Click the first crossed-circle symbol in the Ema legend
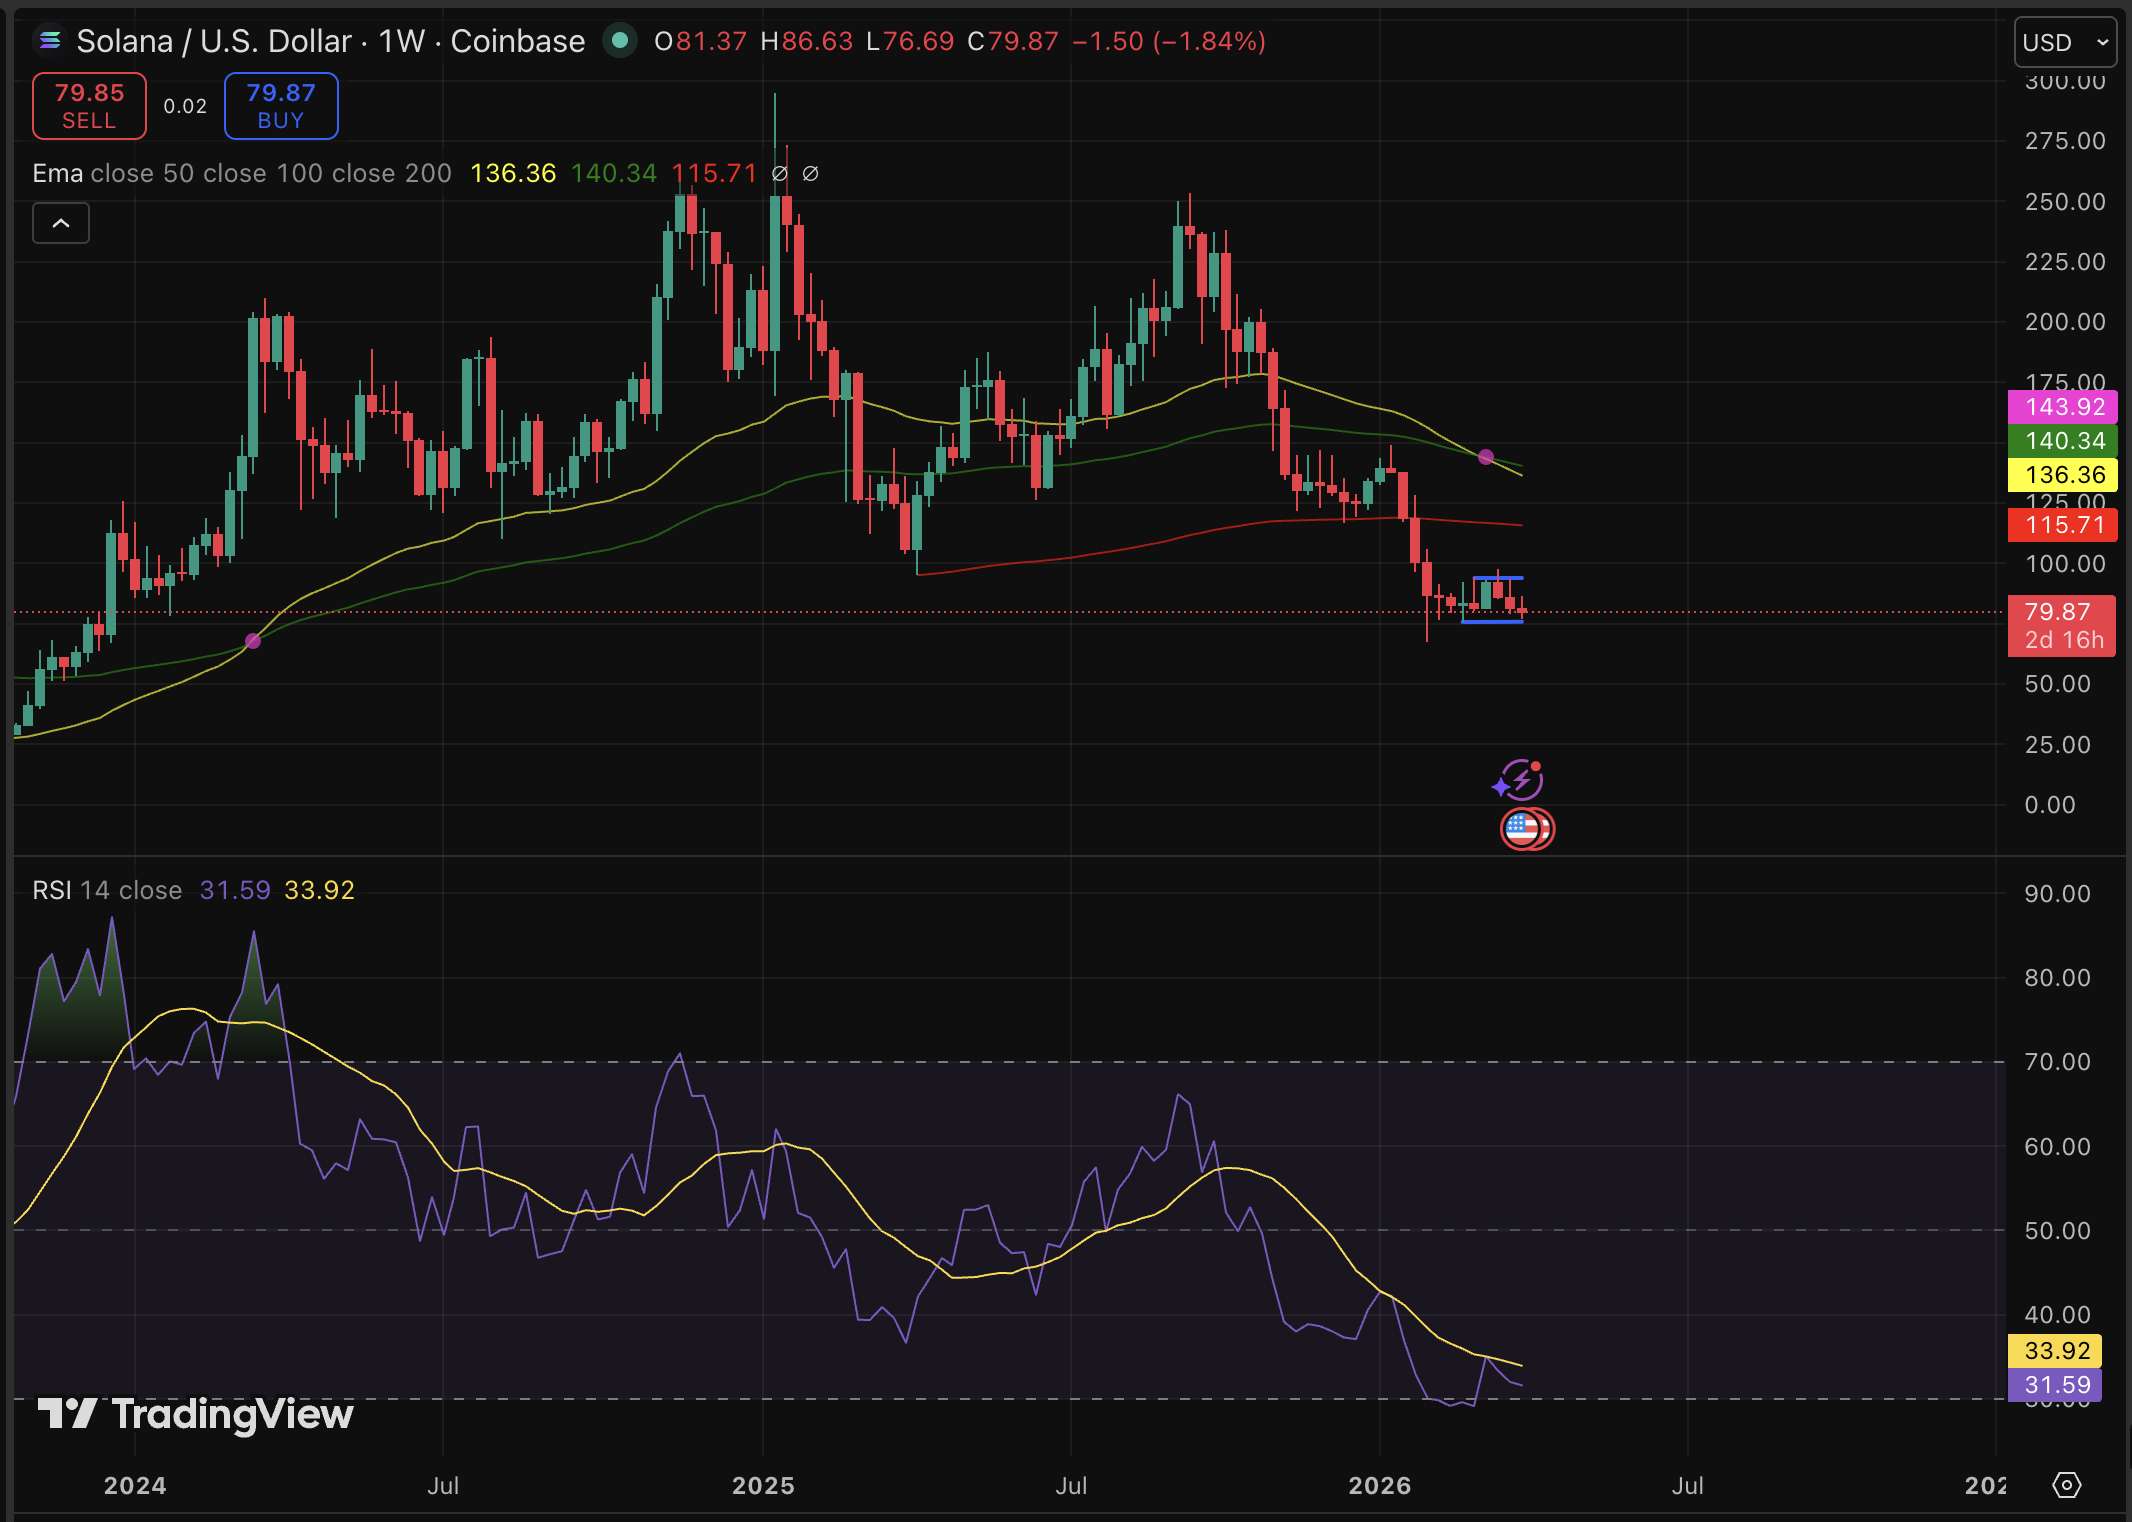2132x1522 pixels. (780, 172)
